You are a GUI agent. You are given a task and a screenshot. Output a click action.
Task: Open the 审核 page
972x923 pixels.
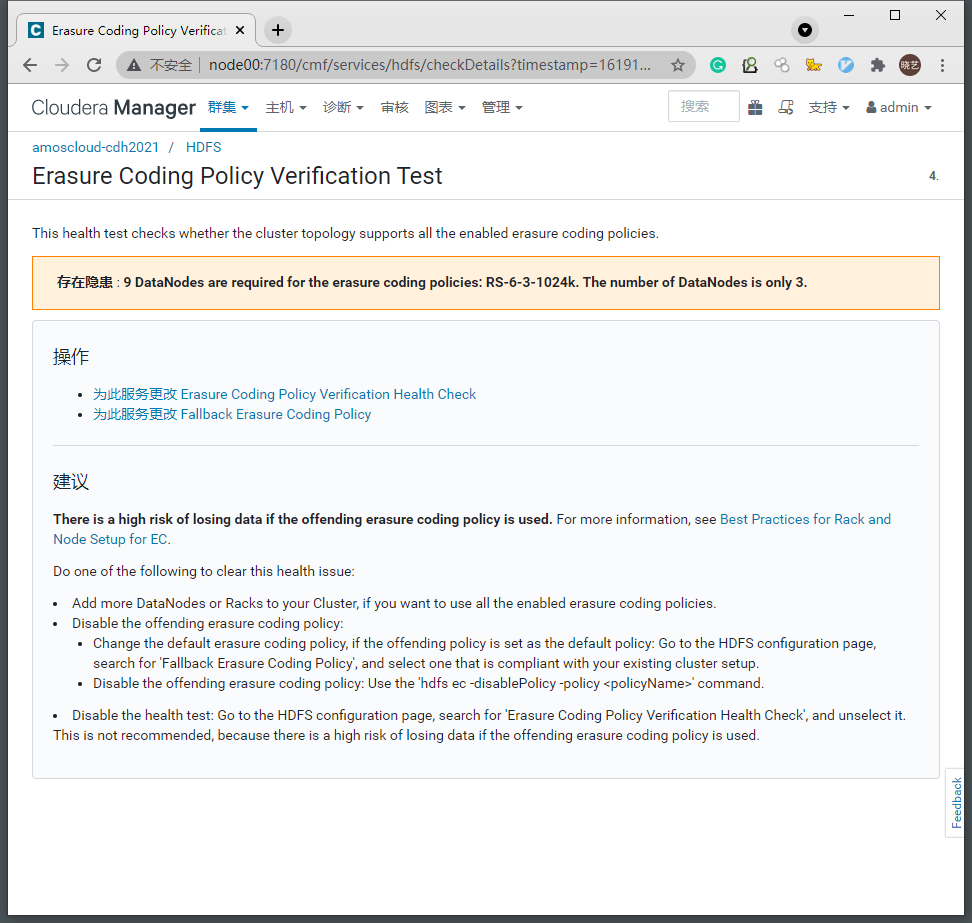pos(394,107)
